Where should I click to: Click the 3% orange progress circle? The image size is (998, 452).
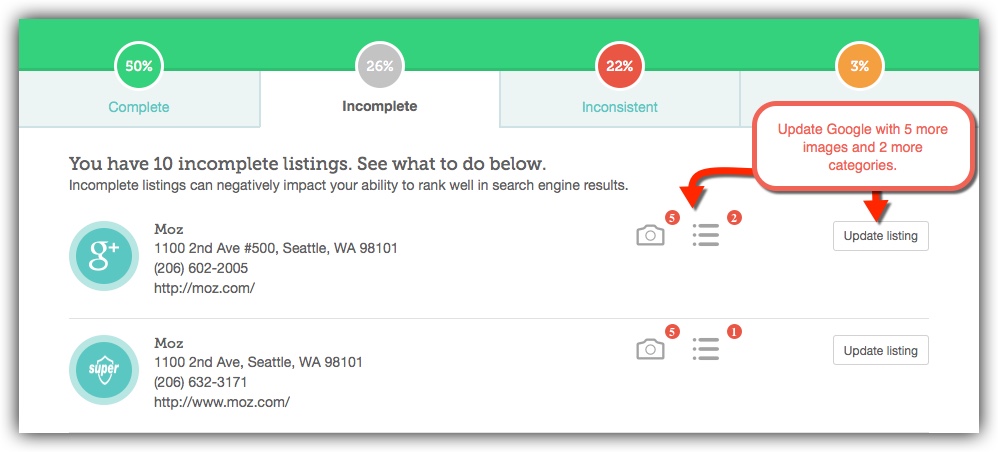[x=859, y=66]
